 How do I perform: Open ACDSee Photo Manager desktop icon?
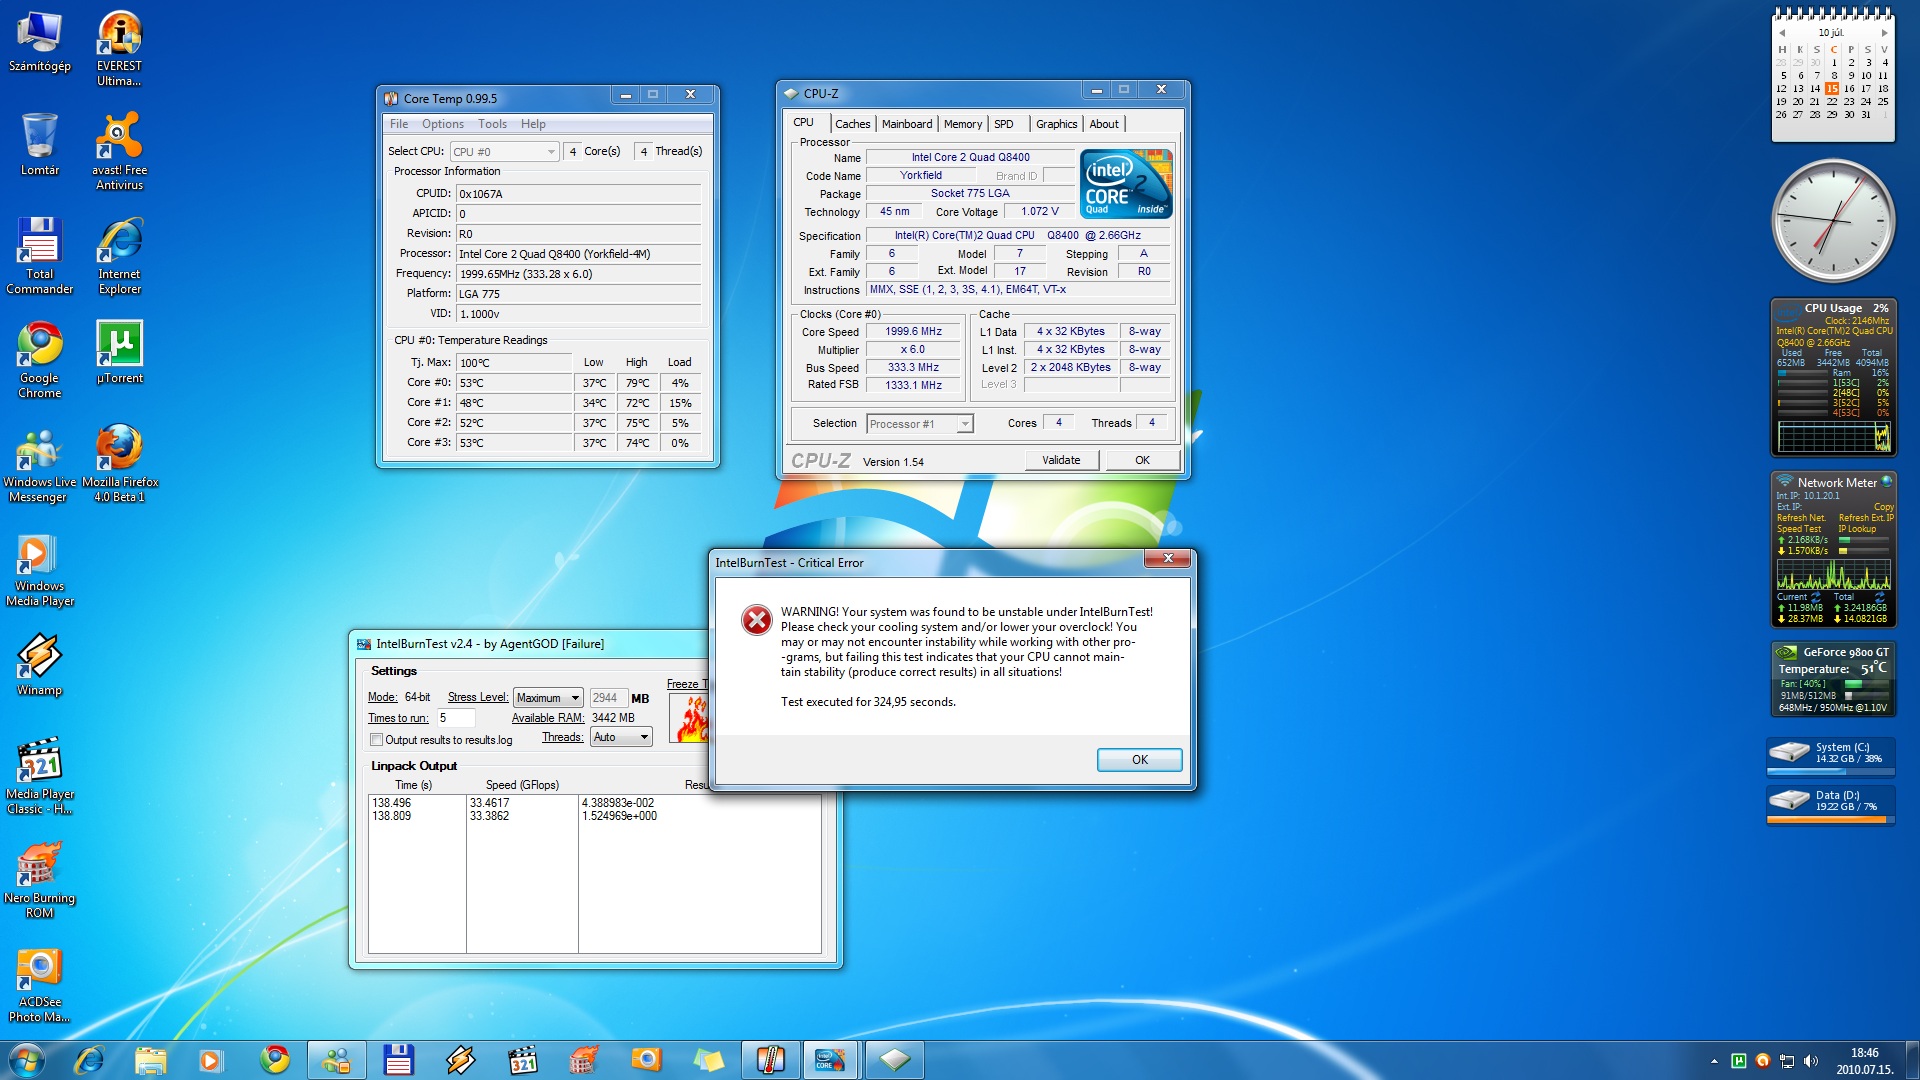pyautogui.click(x=40, y=984)
